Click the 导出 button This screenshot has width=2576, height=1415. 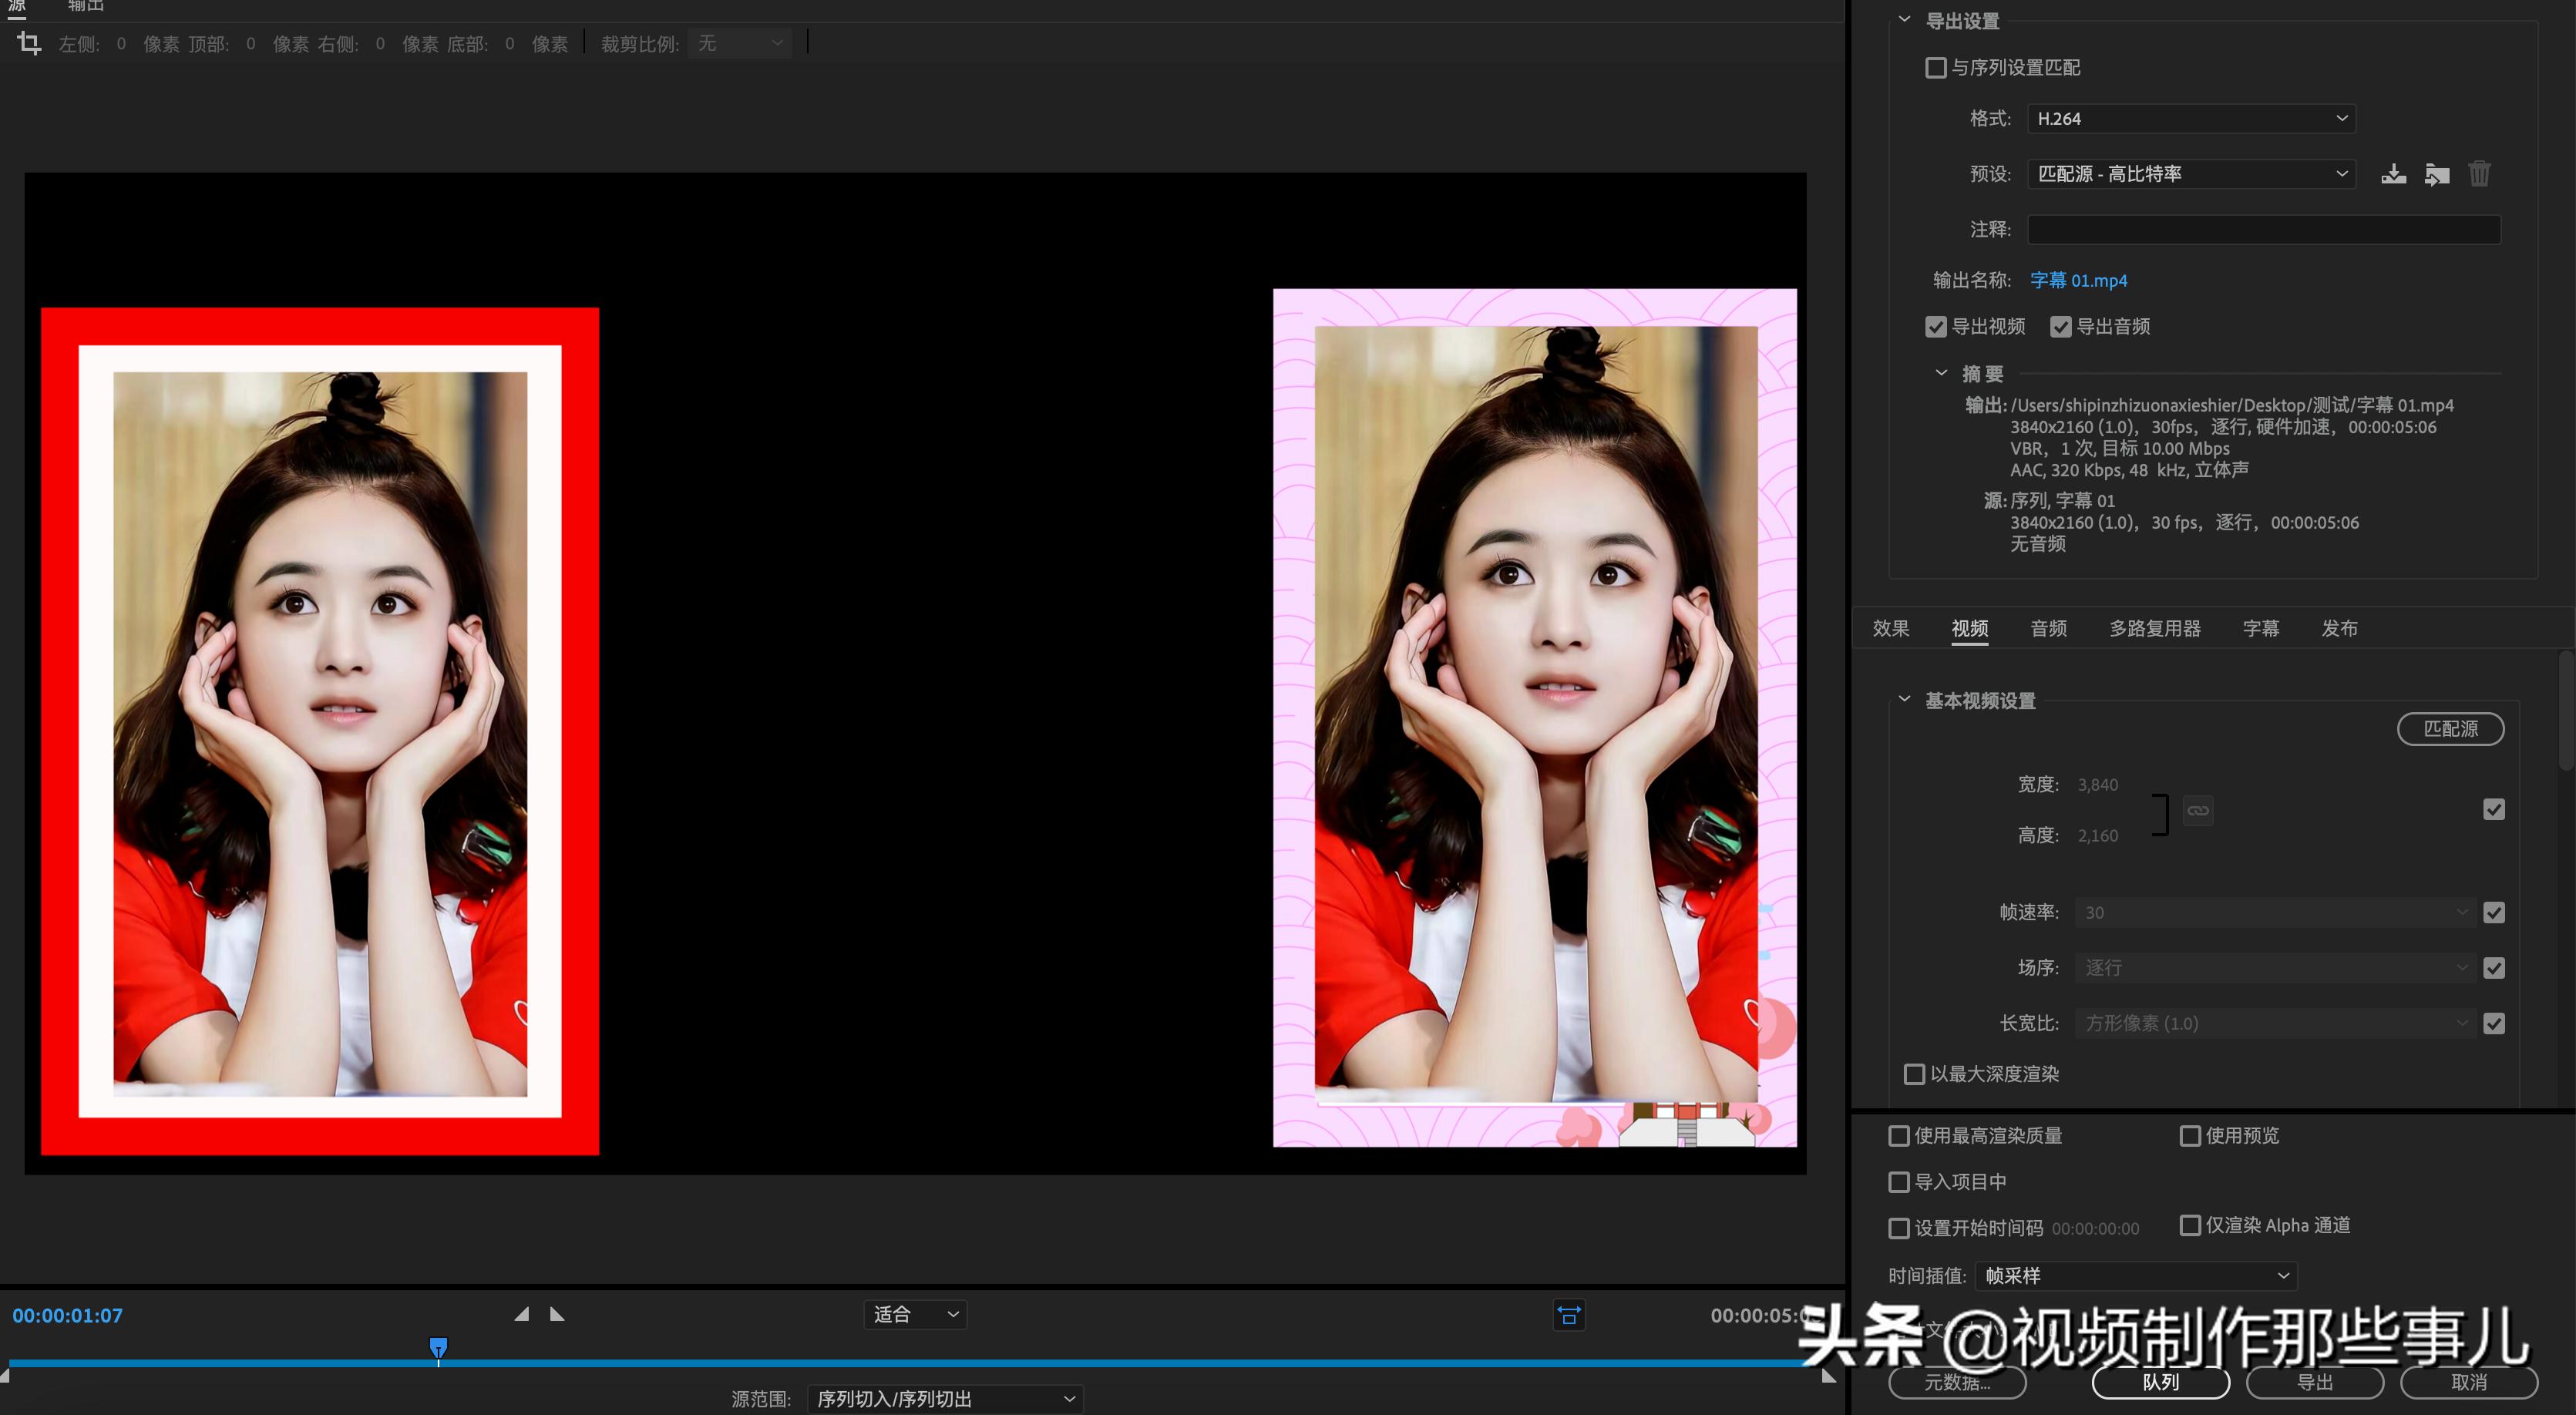point(2313,1382)
